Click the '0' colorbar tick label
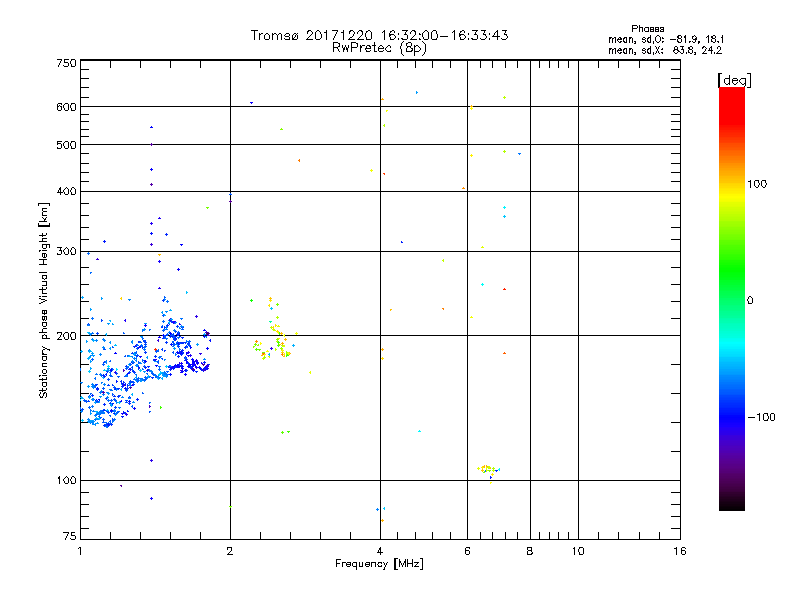 750,301
